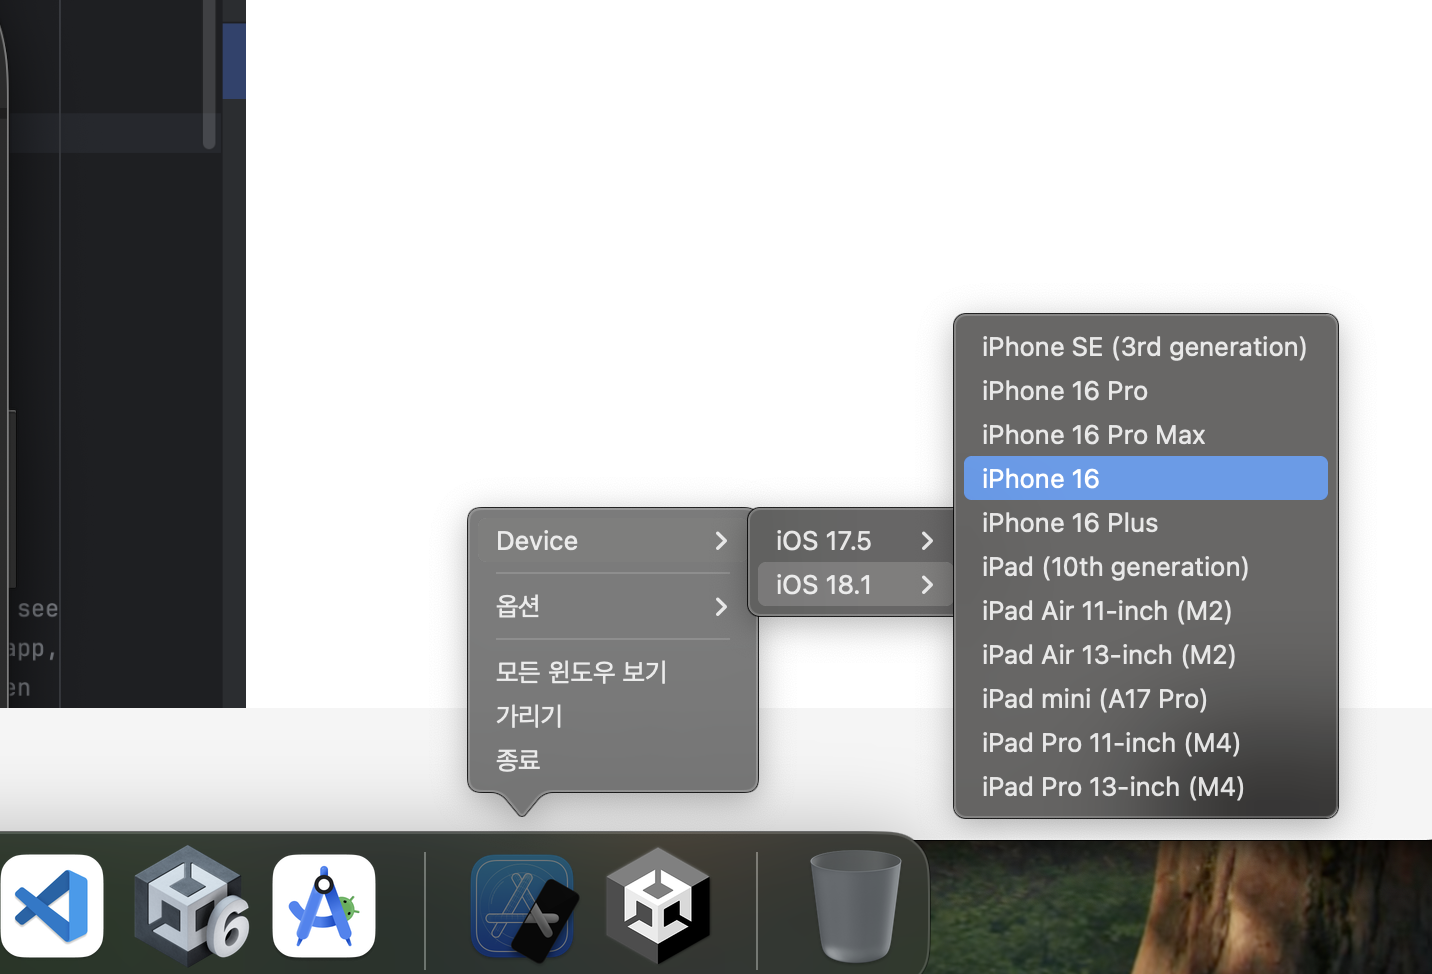Choose iPad Pro 11-inch (M4)
Screen dimensions: 1432x974
pyautogui.click(x=1146, y=743)
